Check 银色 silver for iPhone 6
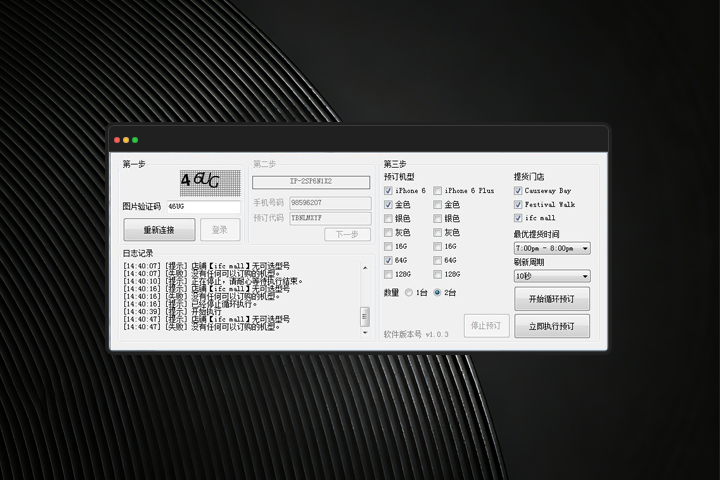Viewport: 720px width, 480px height. click(388, 219)
